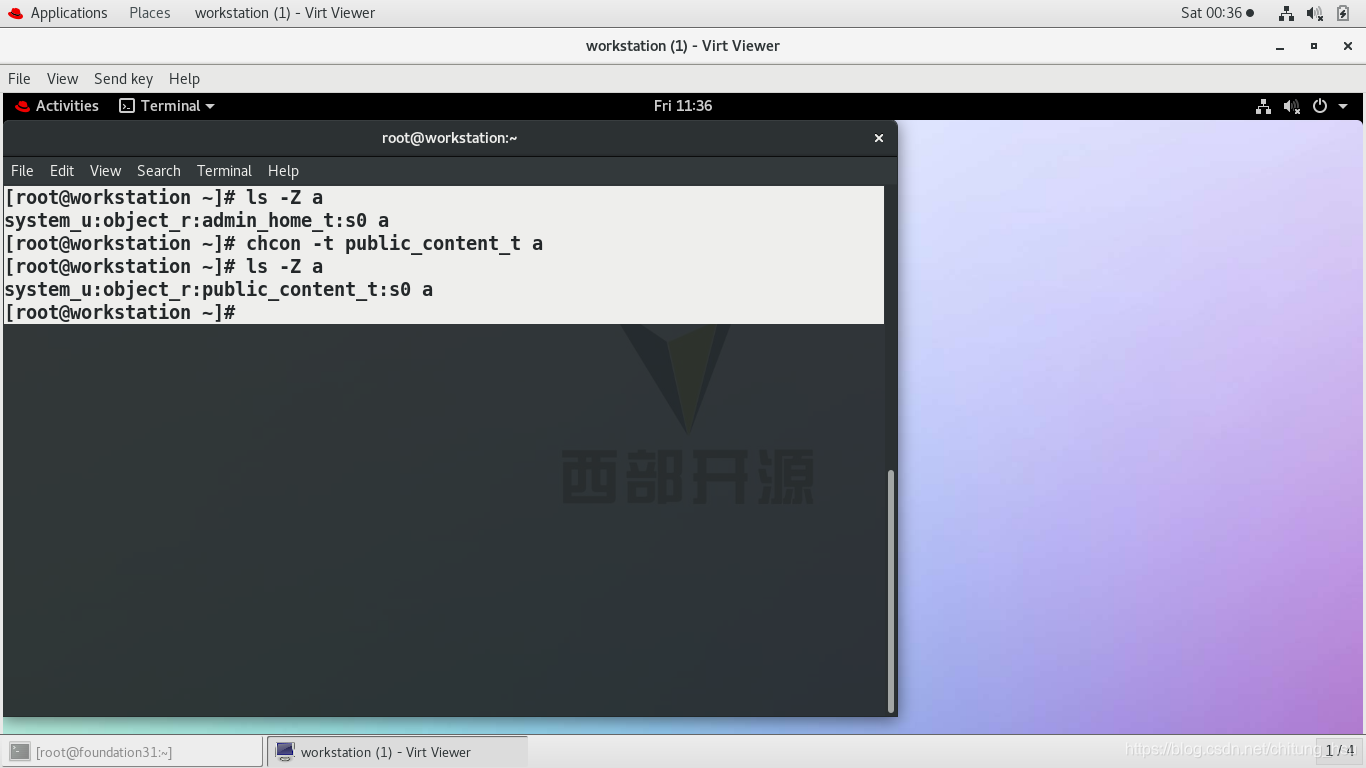Click workstation (1) - Virt Viewer taskbar item
Image resolution: width=1366 pixels, height=768 pixels.
(x=397, y=752)
